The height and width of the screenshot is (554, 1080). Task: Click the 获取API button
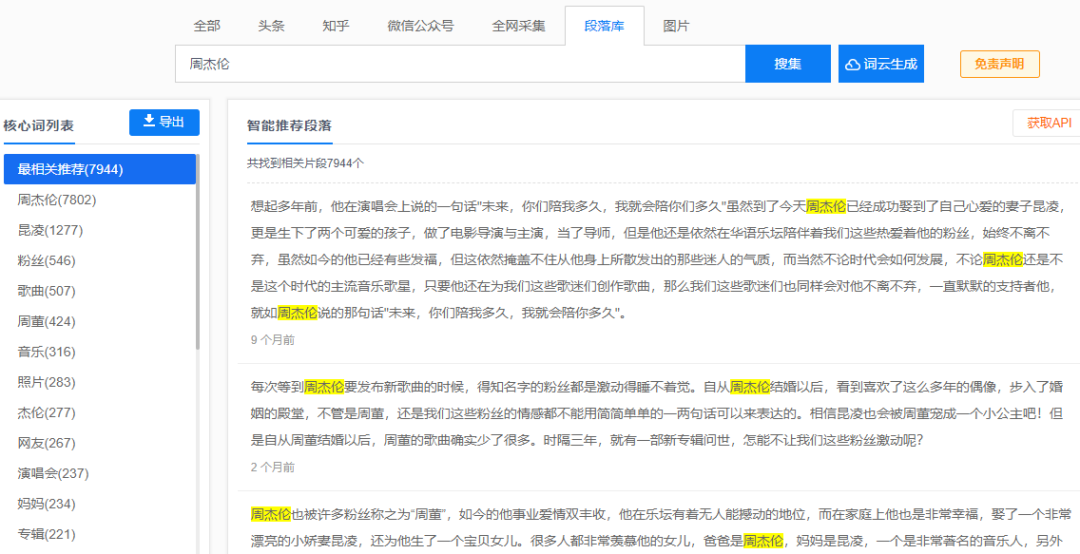click(1048, 123)
